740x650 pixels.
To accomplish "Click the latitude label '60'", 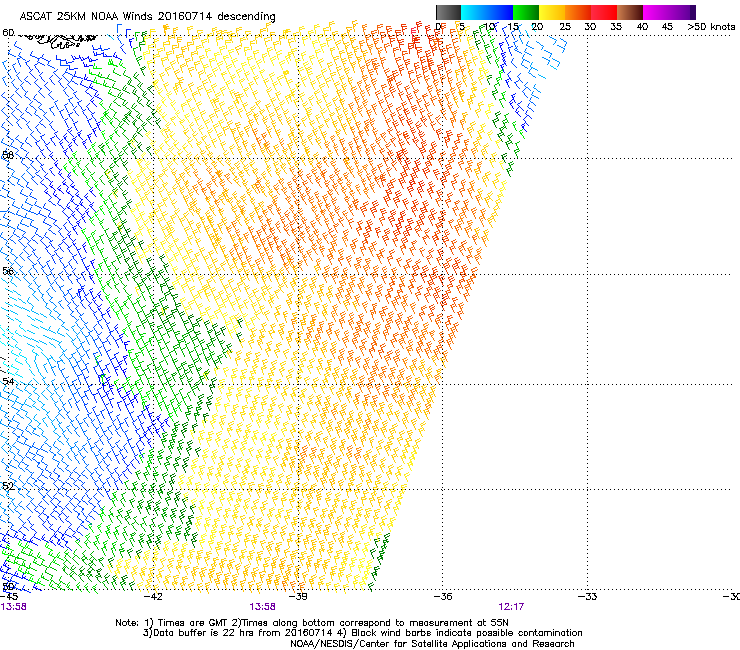I will pyautogui.click(x=8, y=33).
